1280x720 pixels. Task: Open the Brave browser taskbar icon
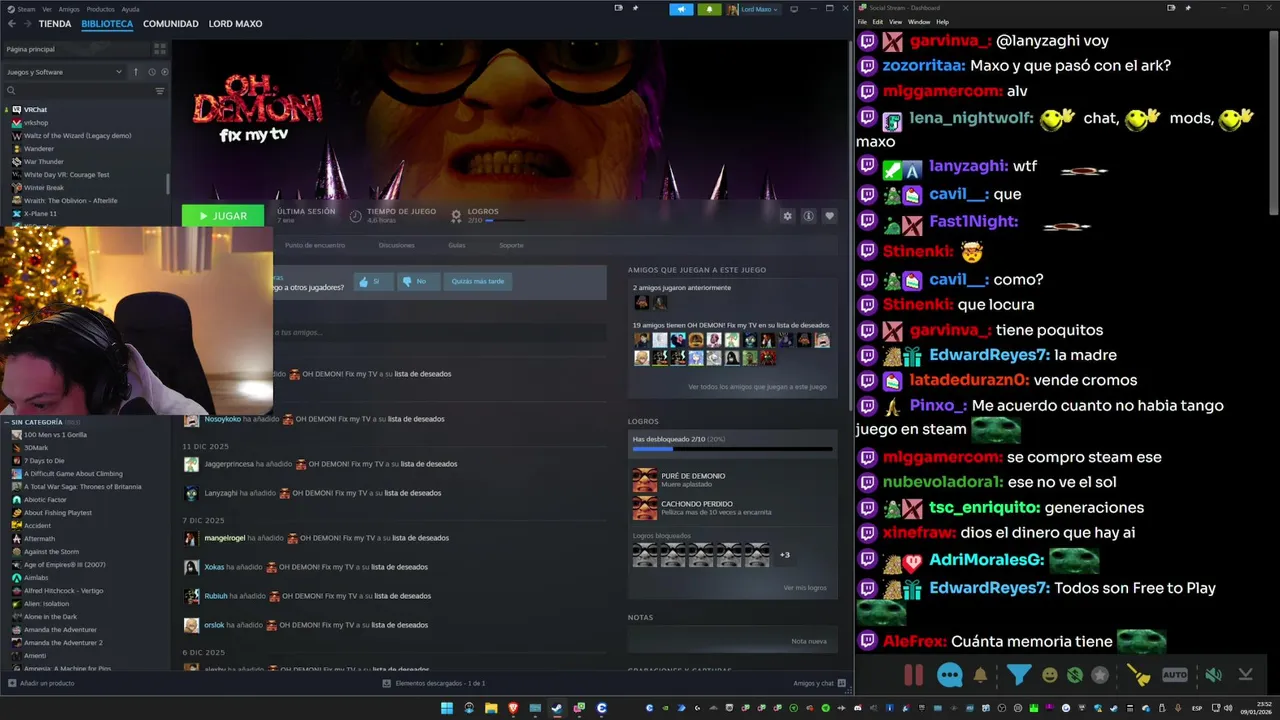(x=513, y=708)
